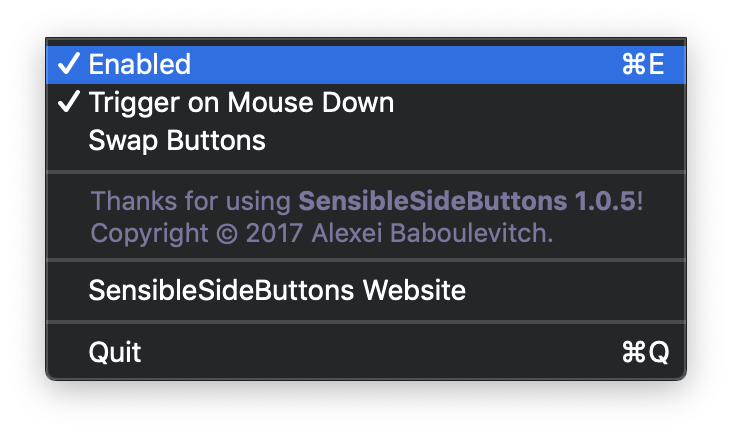Click the ⌘Q shortcut hint

[644, 352]
